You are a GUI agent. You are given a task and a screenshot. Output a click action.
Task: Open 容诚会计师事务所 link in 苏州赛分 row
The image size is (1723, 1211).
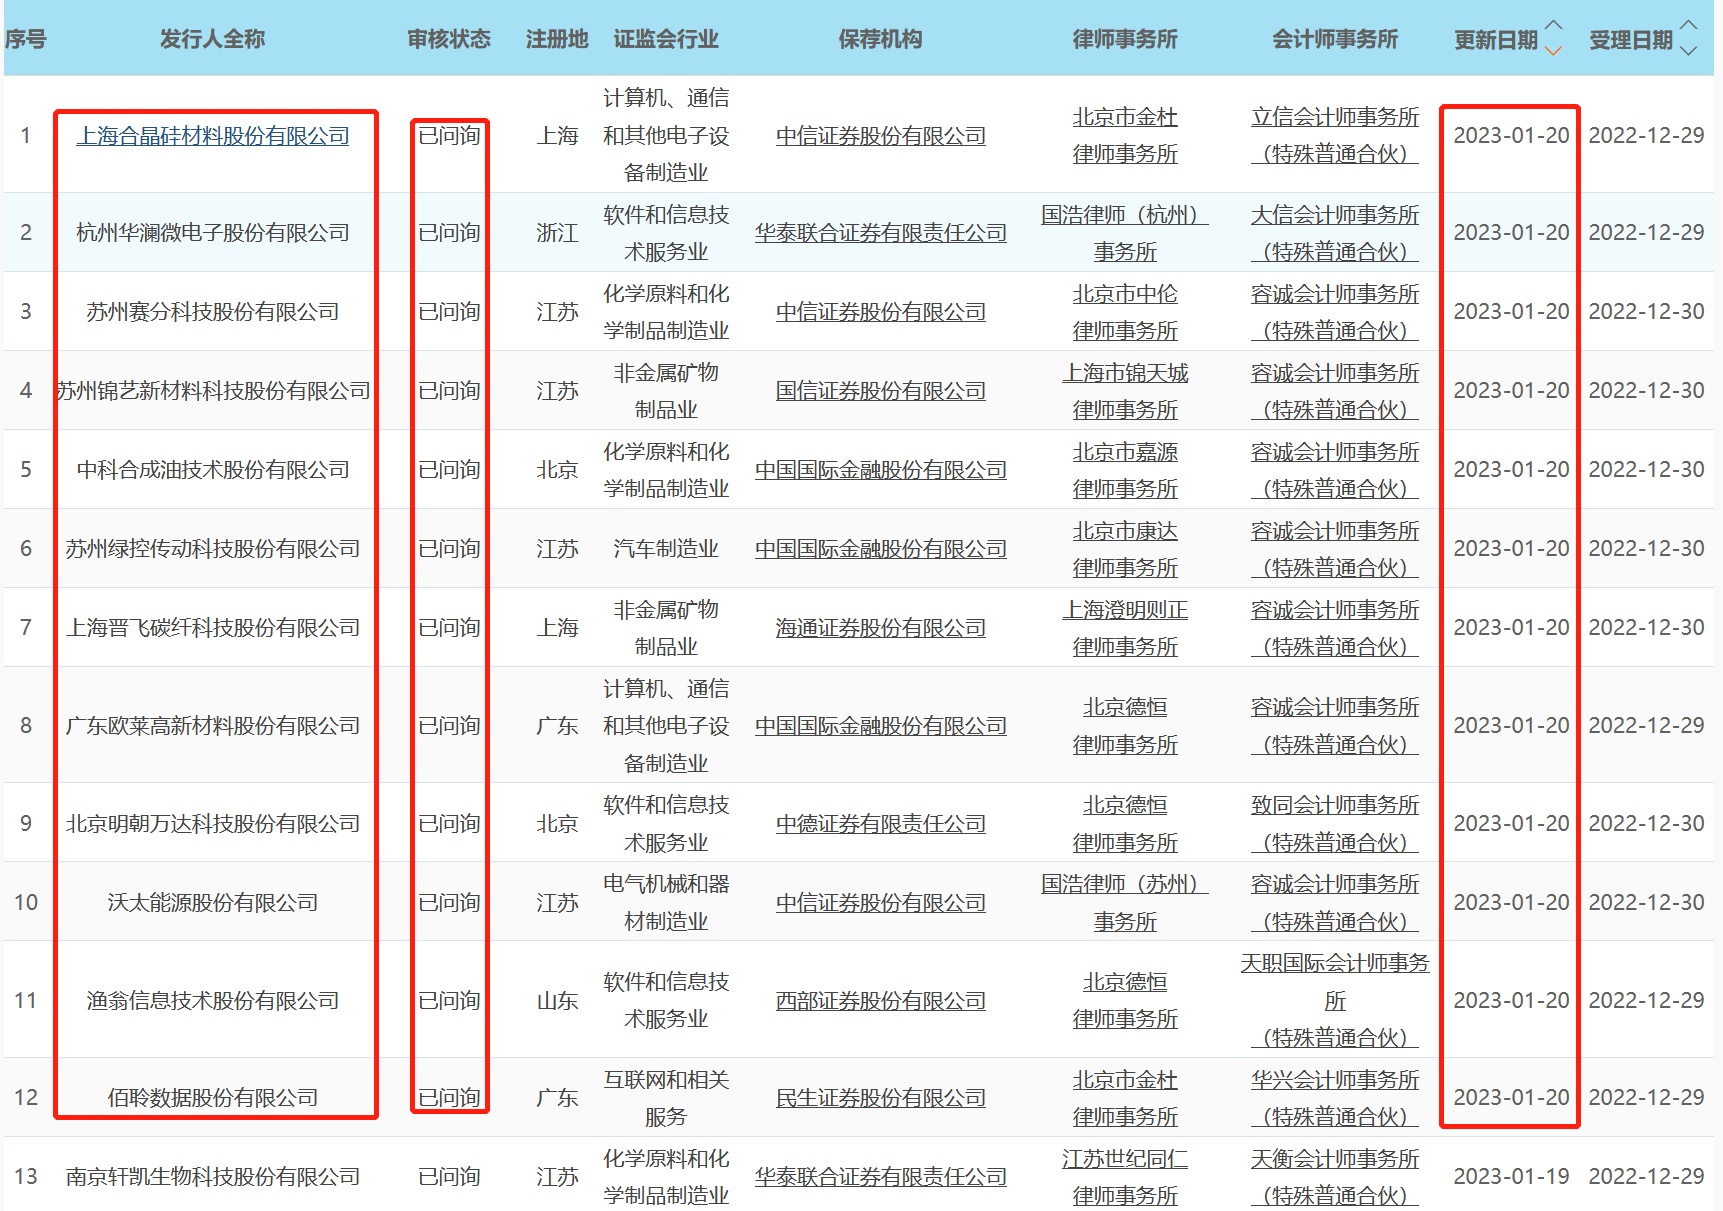point(1335,312)
